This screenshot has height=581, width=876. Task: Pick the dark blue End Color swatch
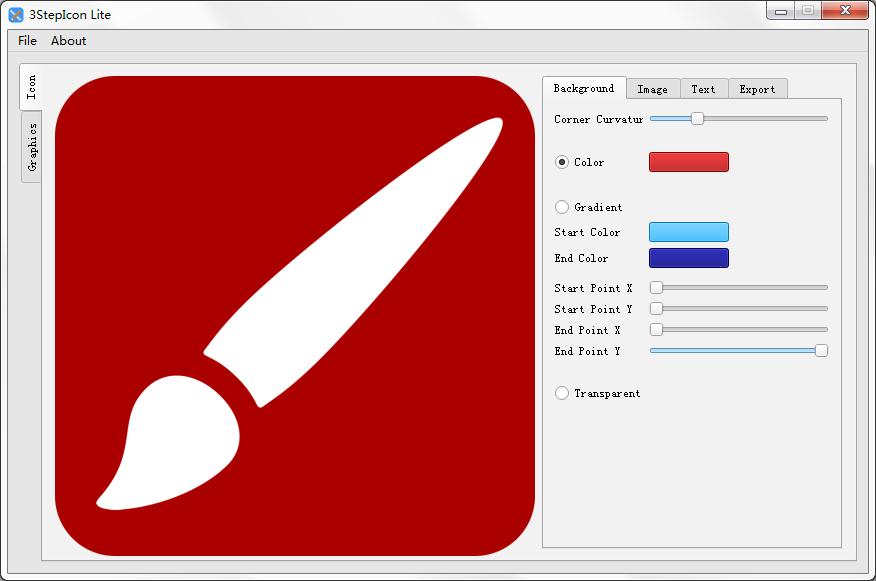coord(689,258)
